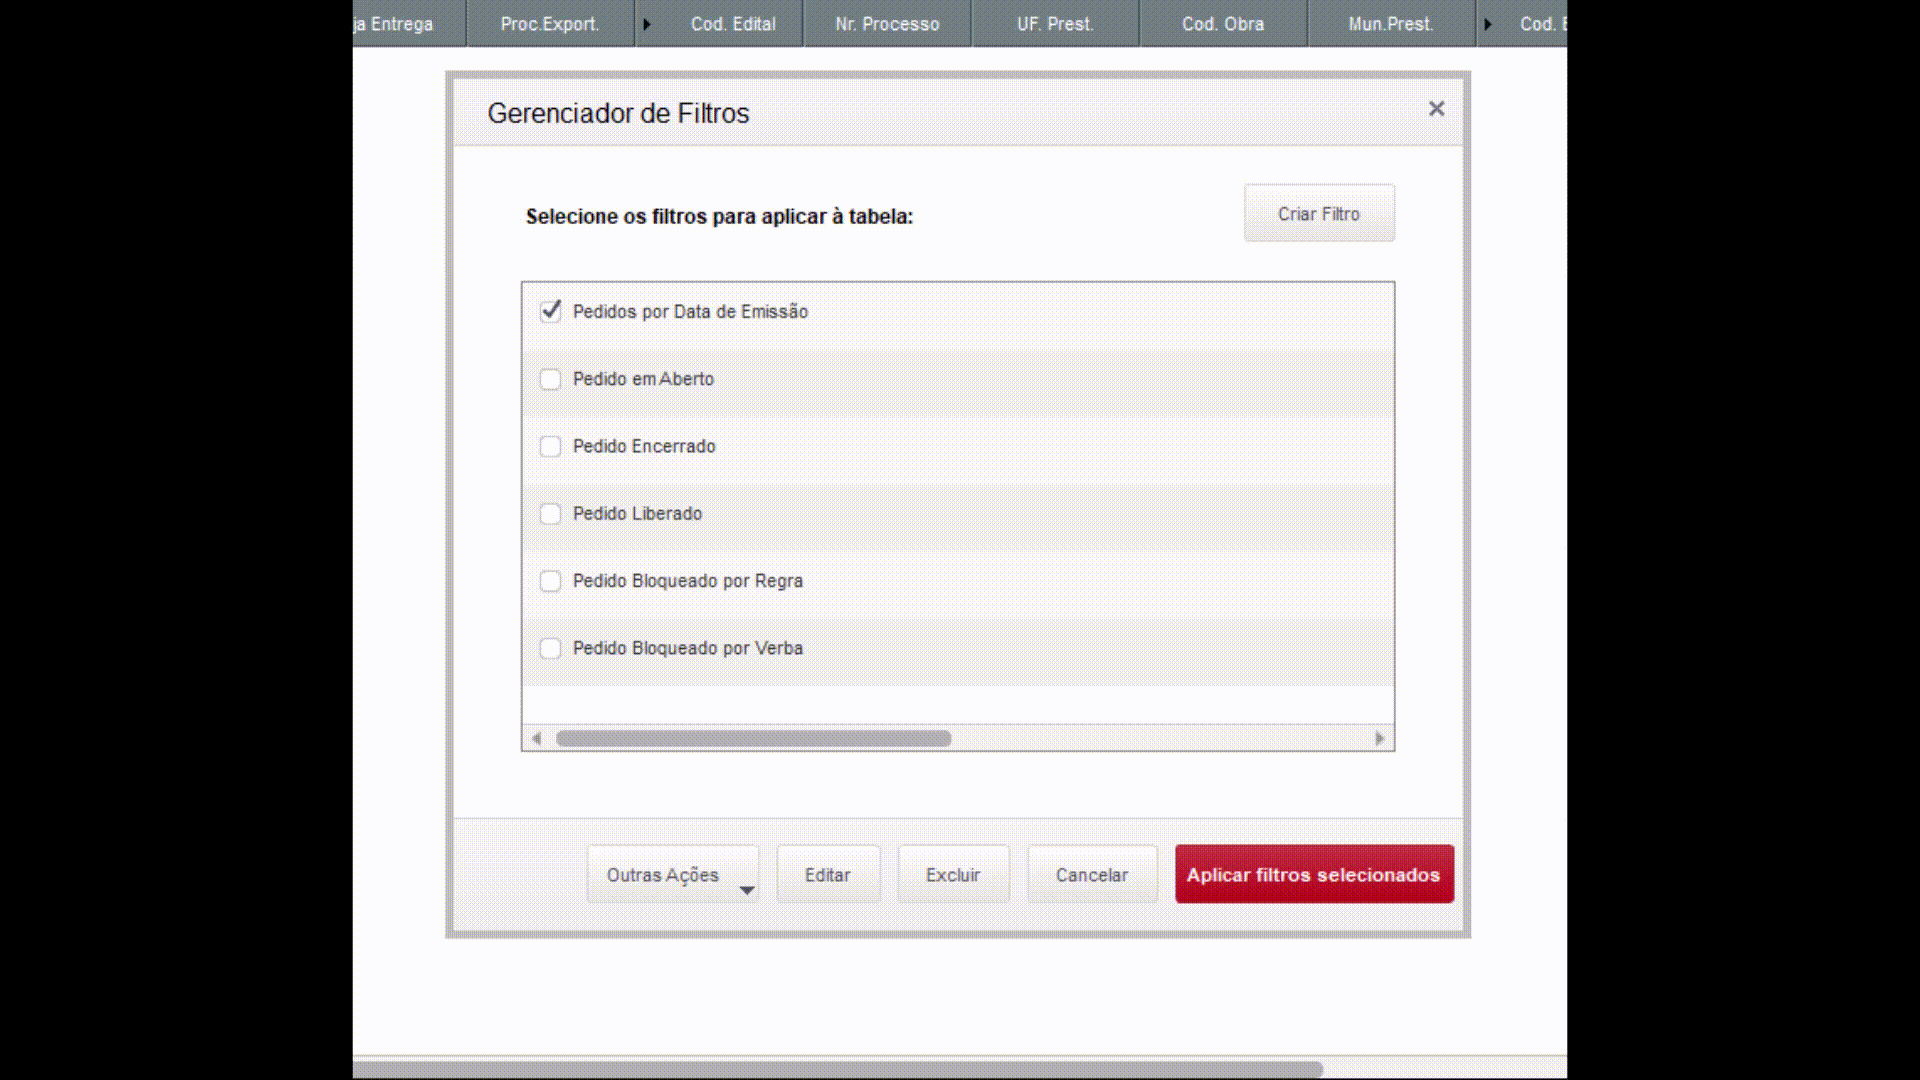
Task: Apply filters with Aplicar filtros selecionados
Action: tap(1313, 875)
